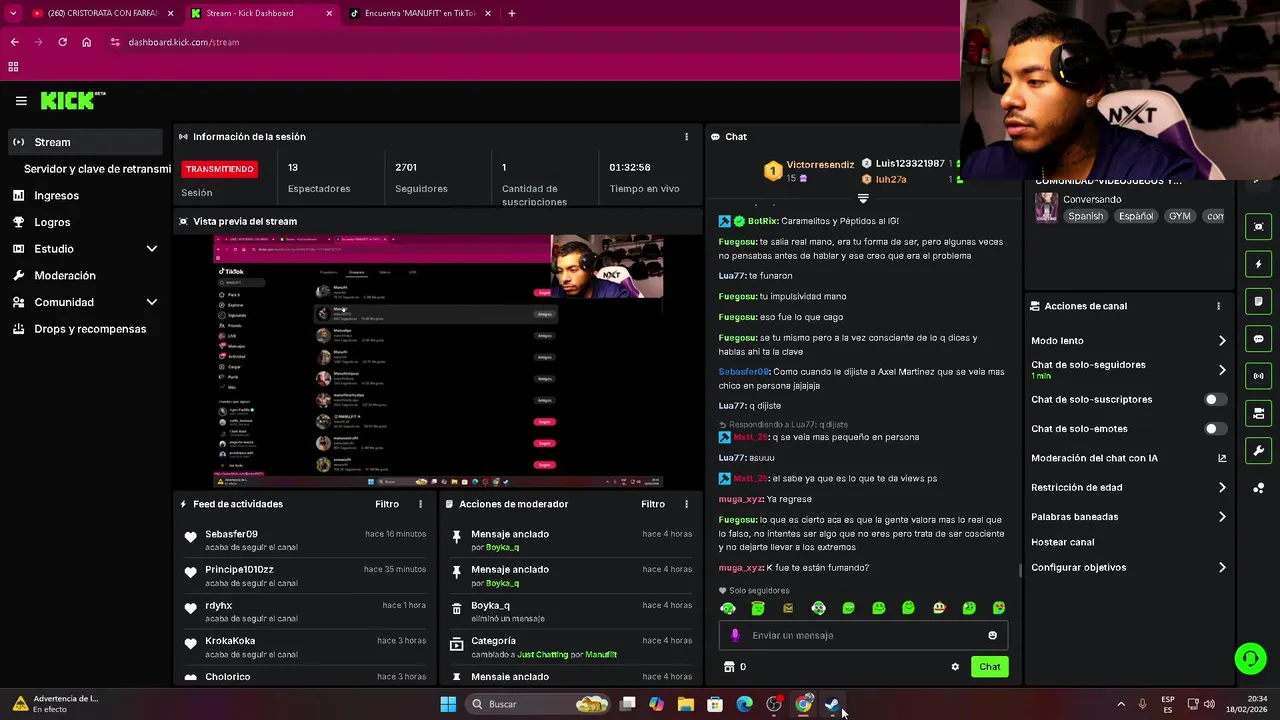Click the stream preview thumbnail
This screenshot has height=720, width=1280.
point(438,361)
